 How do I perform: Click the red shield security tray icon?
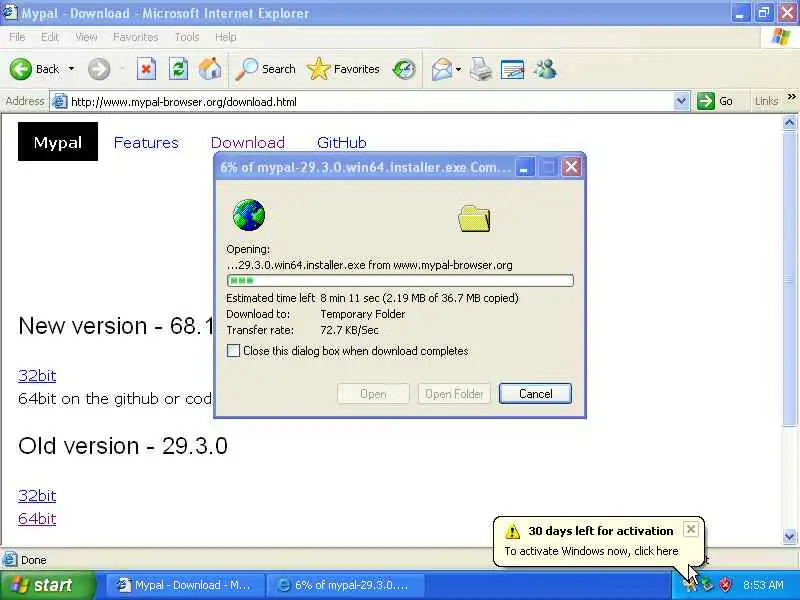725,584
